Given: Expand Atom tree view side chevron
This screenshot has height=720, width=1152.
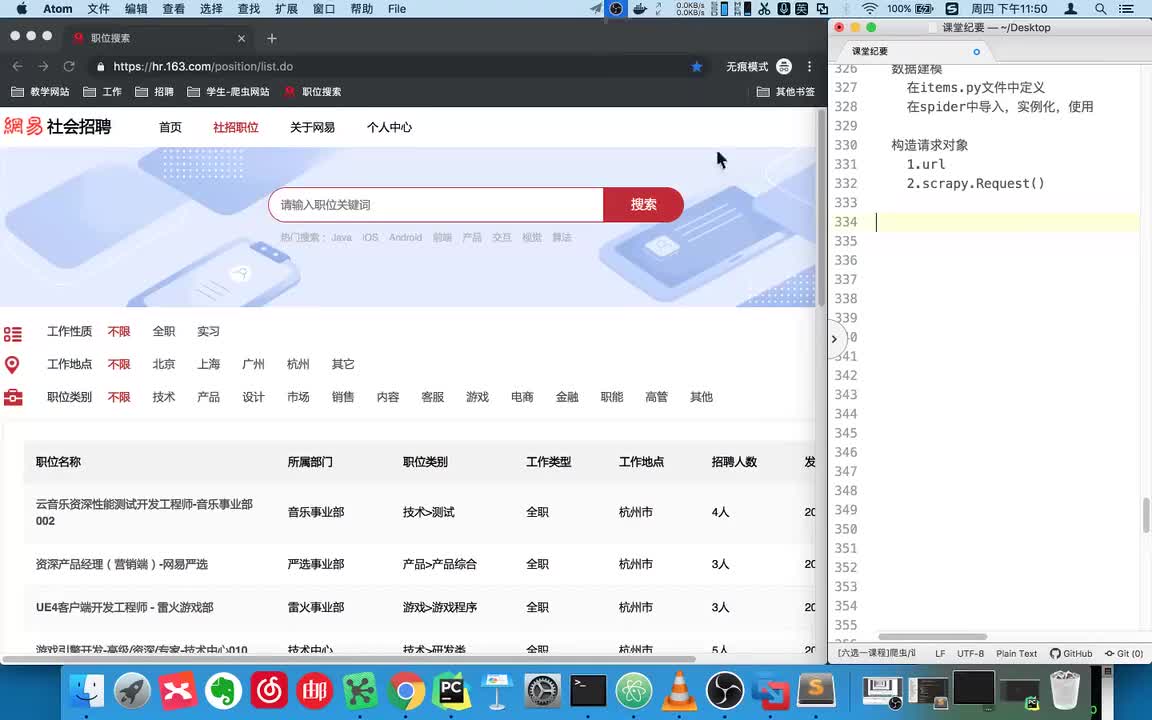Looking at the screenshot, I should (x=835, y=339).
